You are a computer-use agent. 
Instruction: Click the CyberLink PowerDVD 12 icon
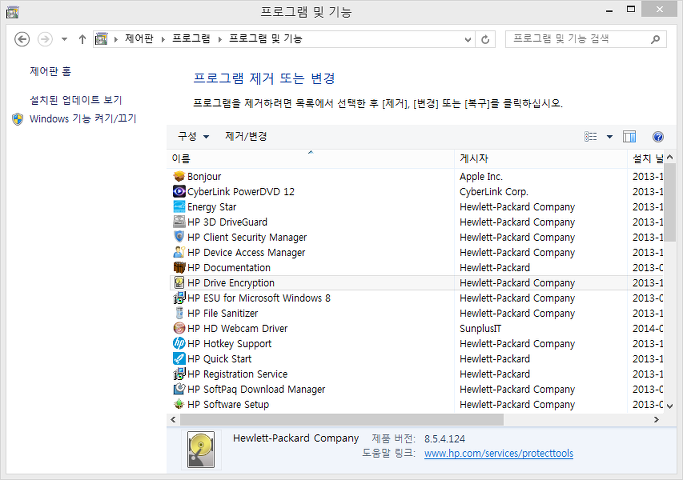coord(179,192)
